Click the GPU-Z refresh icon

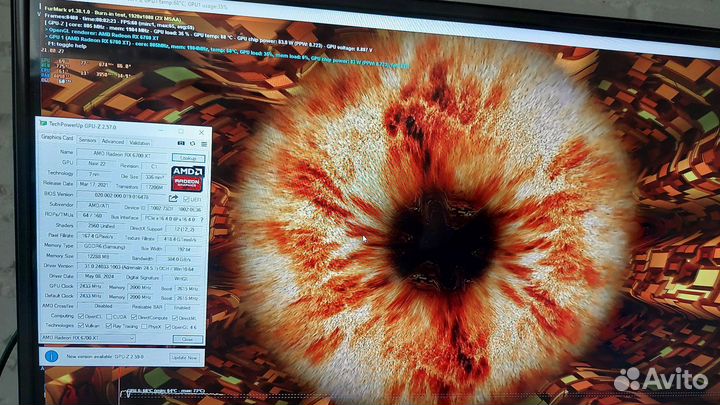[x=192, y=144]
